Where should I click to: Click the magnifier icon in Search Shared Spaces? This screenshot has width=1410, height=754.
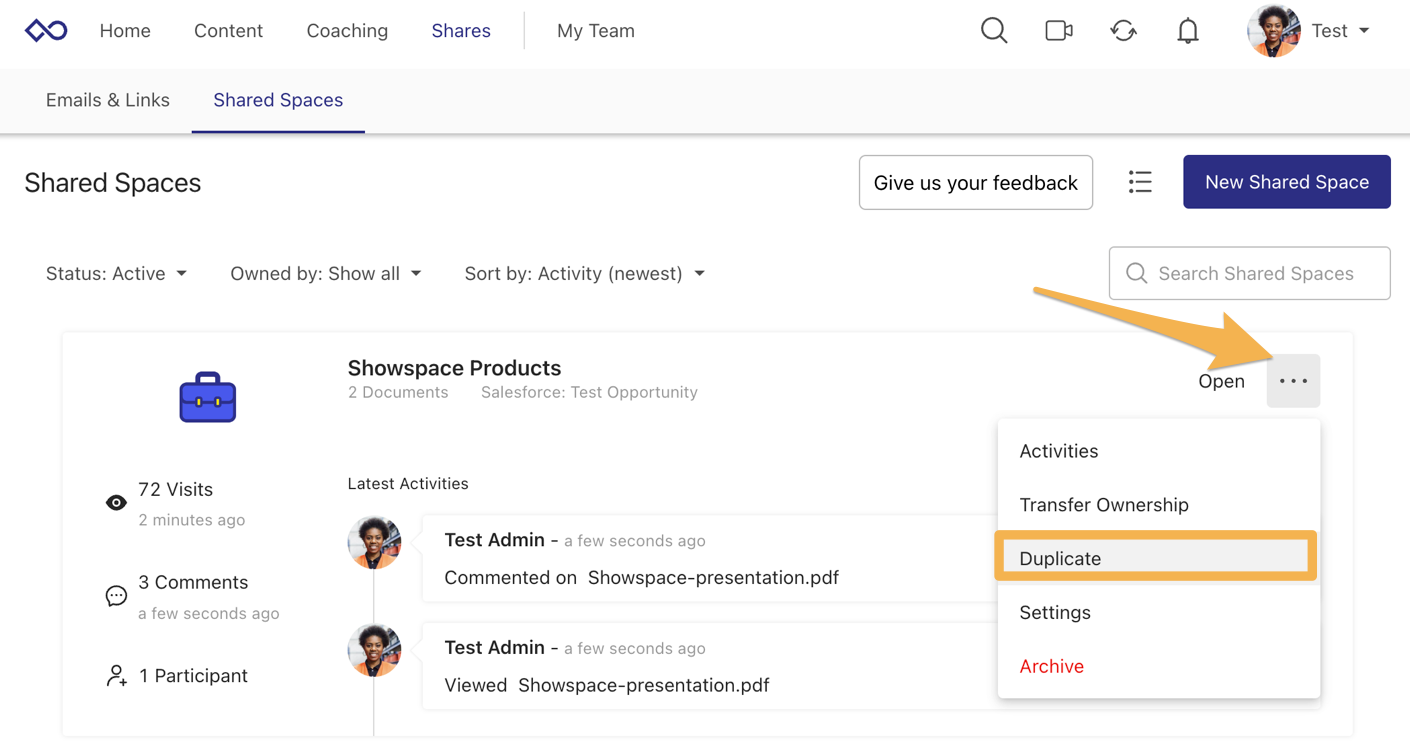(1136, 273)
